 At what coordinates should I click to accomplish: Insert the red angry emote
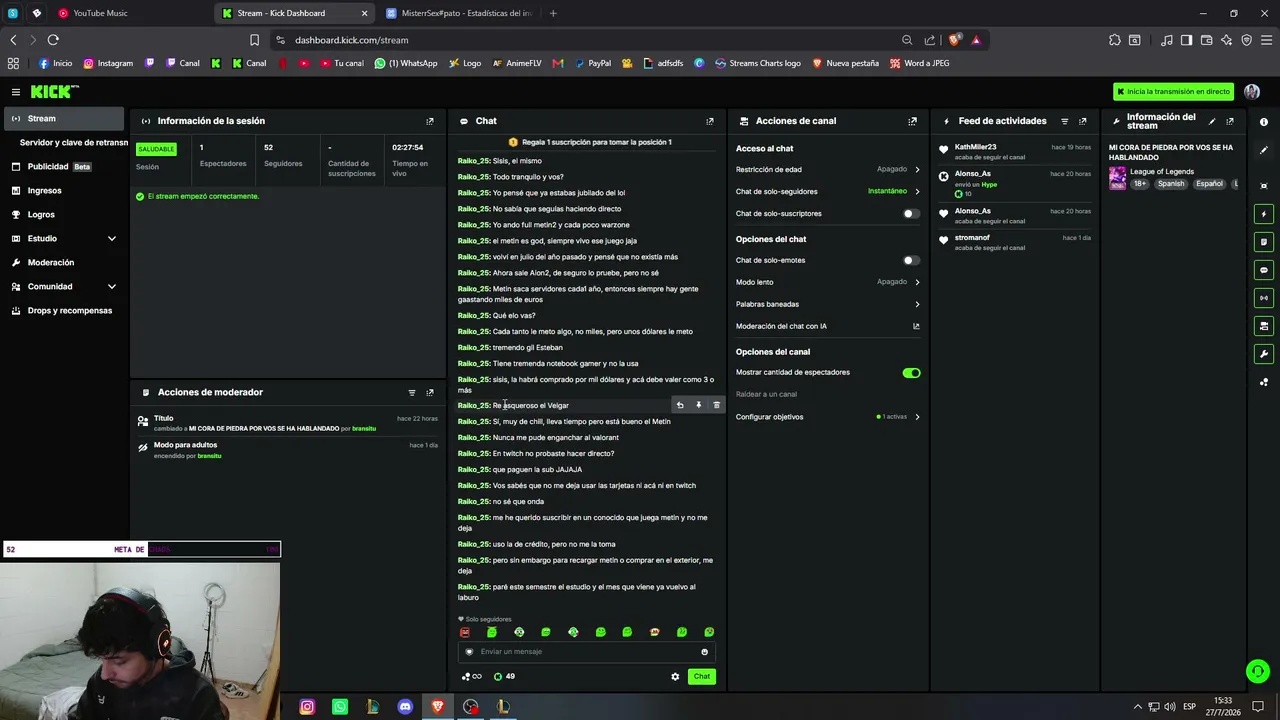tap(465, 632)
